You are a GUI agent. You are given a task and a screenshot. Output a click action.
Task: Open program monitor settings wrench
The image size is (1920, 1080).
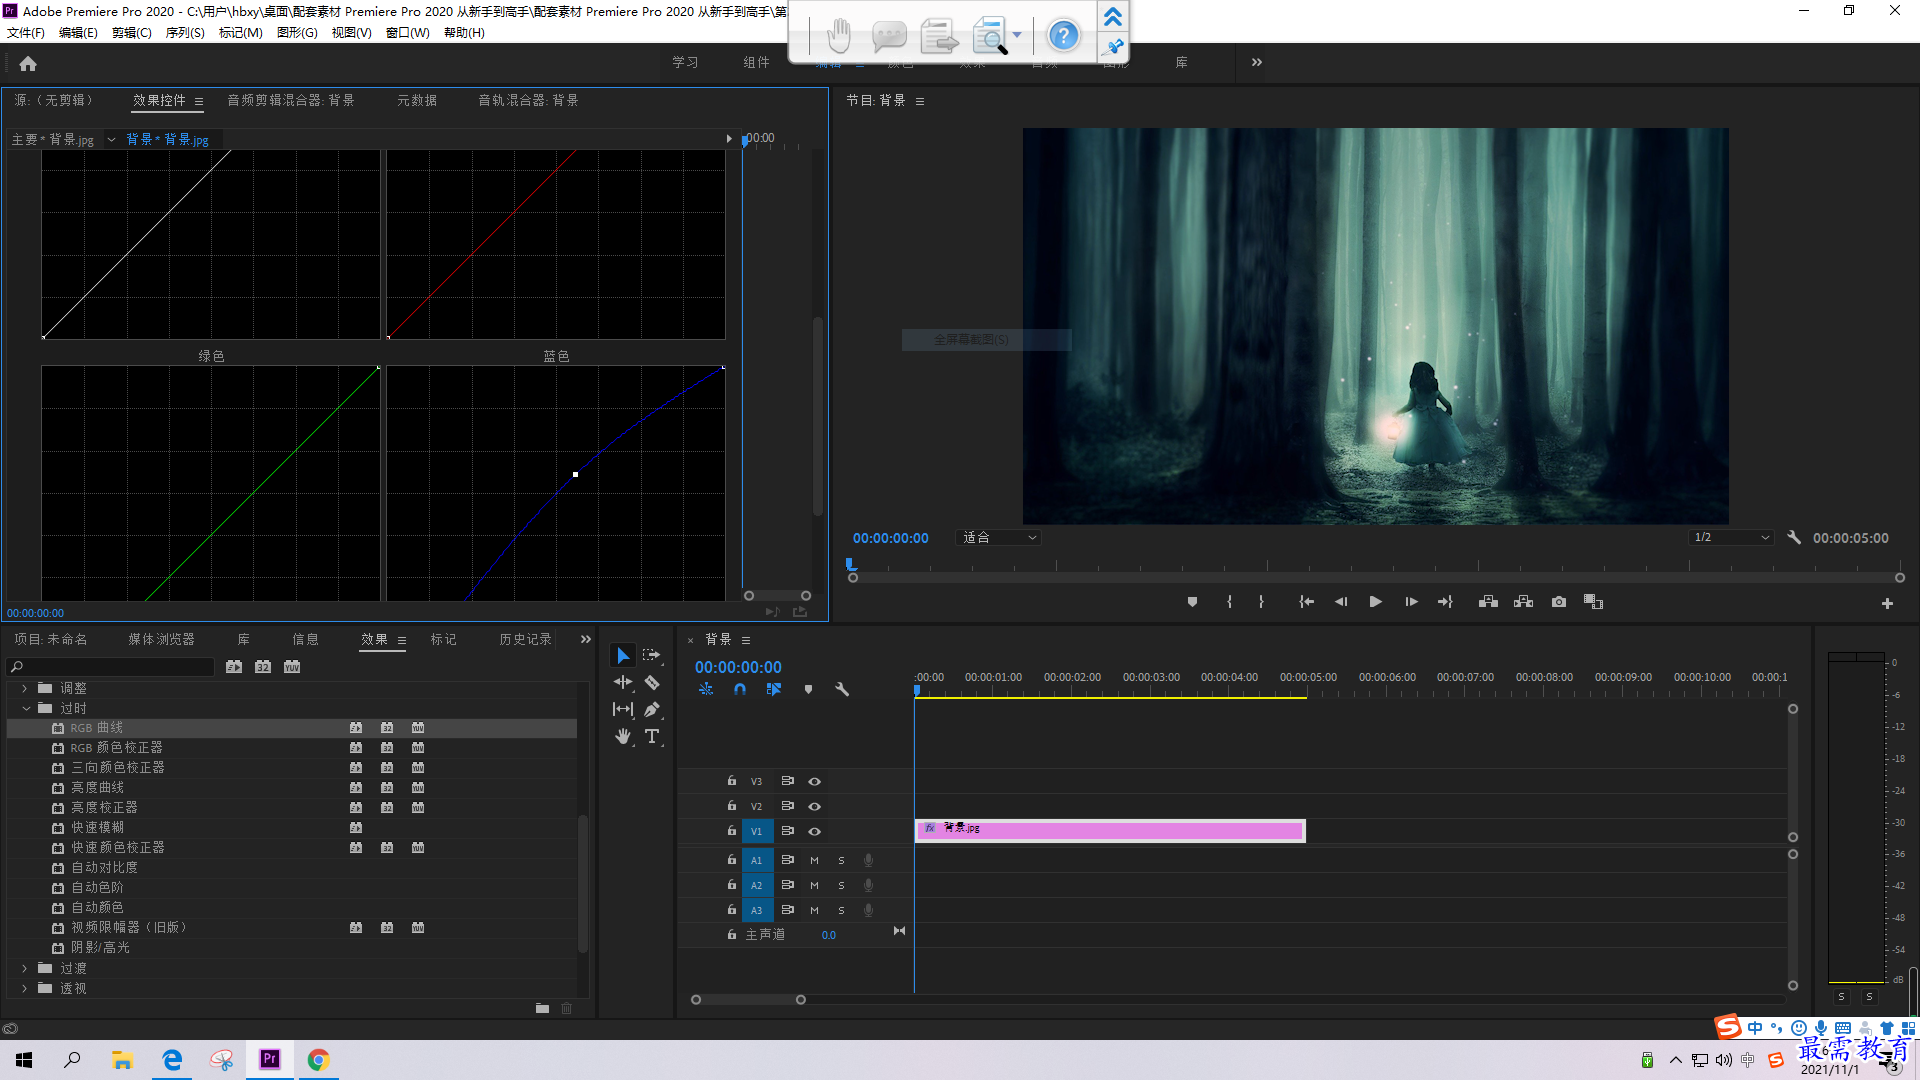[1794, 537]
